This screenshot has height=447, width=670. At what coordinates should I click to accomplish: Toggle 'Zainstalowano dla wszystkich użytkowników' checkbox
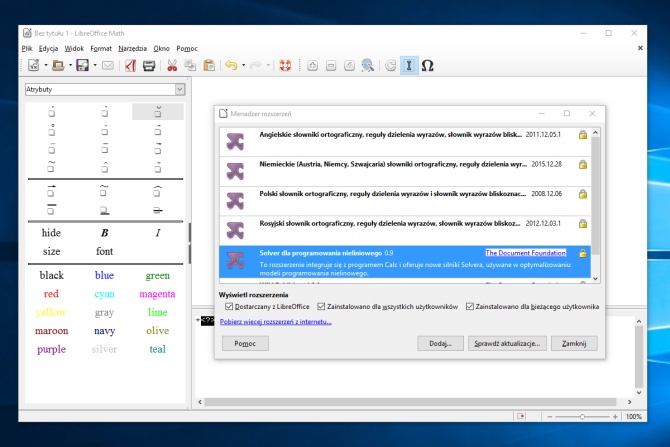click(x=321, y=307)
